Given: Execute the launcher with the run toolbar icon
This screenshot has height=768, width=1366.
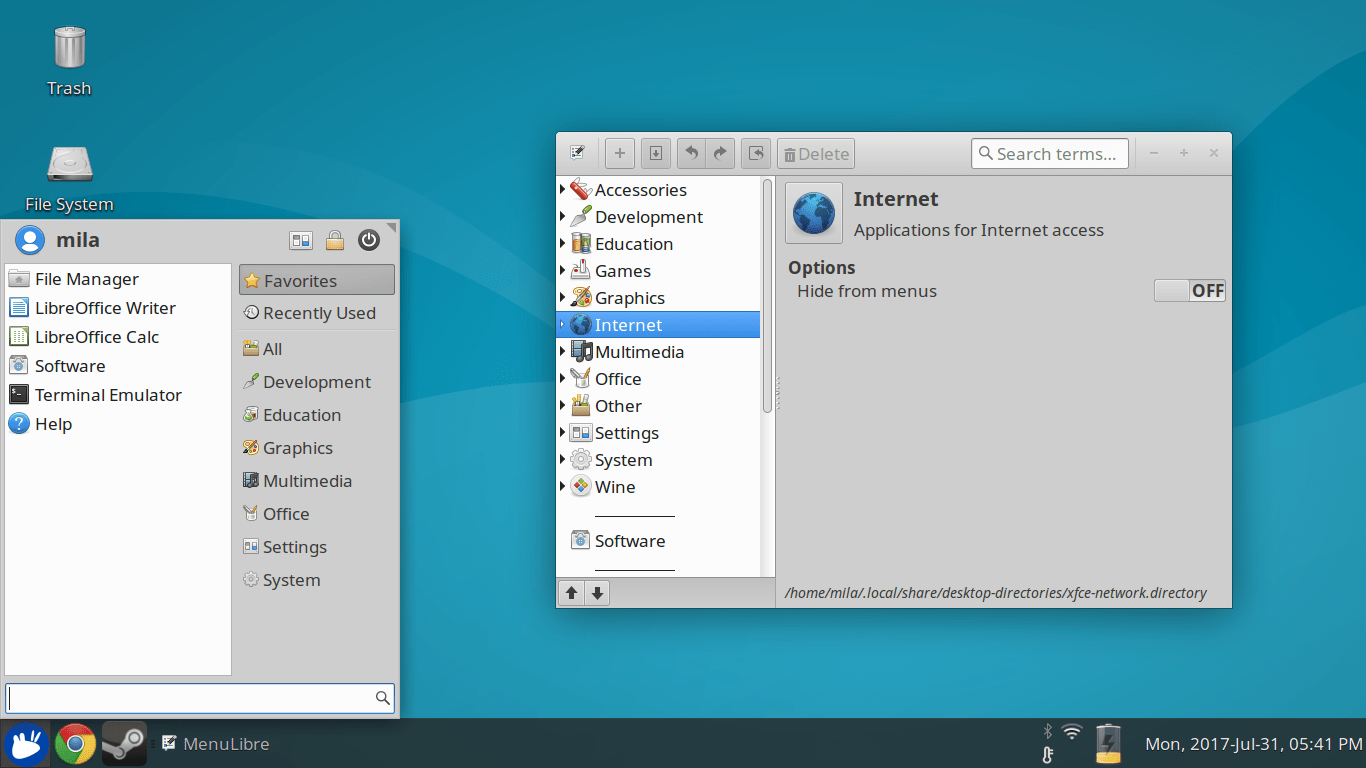Looking at the screenshot, I should coord(756,153).
